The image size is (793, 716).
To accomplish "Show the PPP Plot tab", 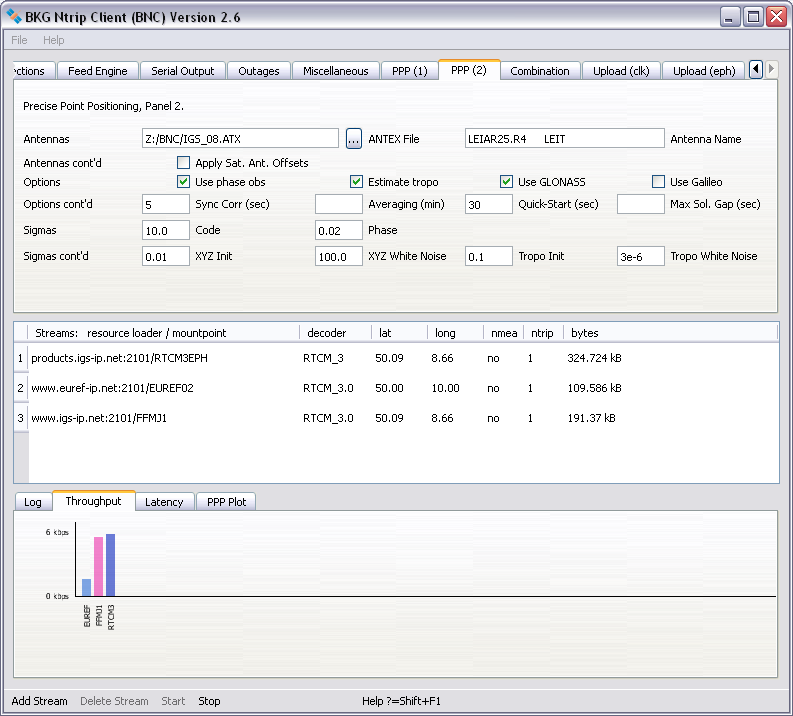I will click(226, 502).
